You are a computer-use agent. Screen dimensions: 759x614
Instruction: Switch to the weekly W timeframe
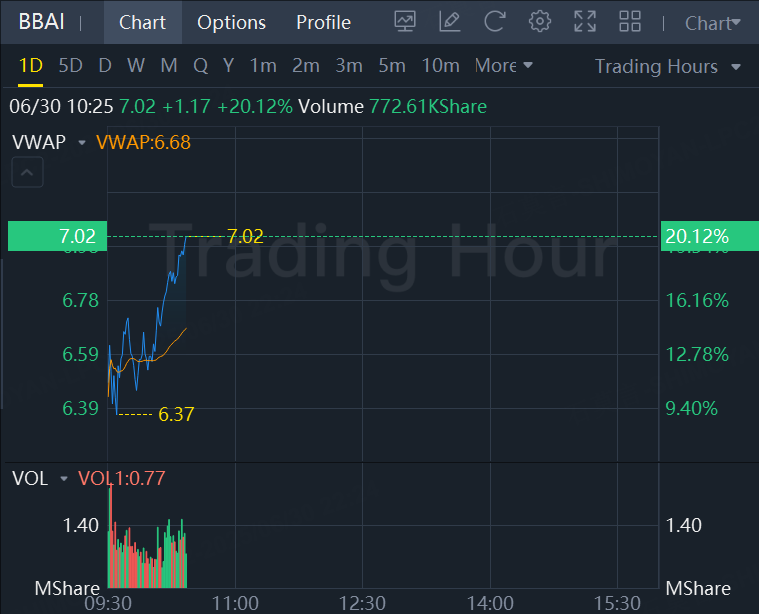click(136, 66)
